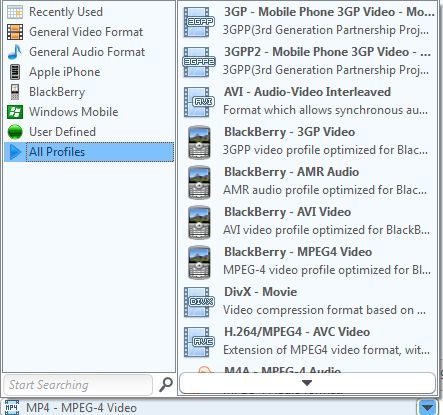Viewport: 443px width, 415px height.
Task: Click the General Audio Format music note icon
Action: click(15, 52)
